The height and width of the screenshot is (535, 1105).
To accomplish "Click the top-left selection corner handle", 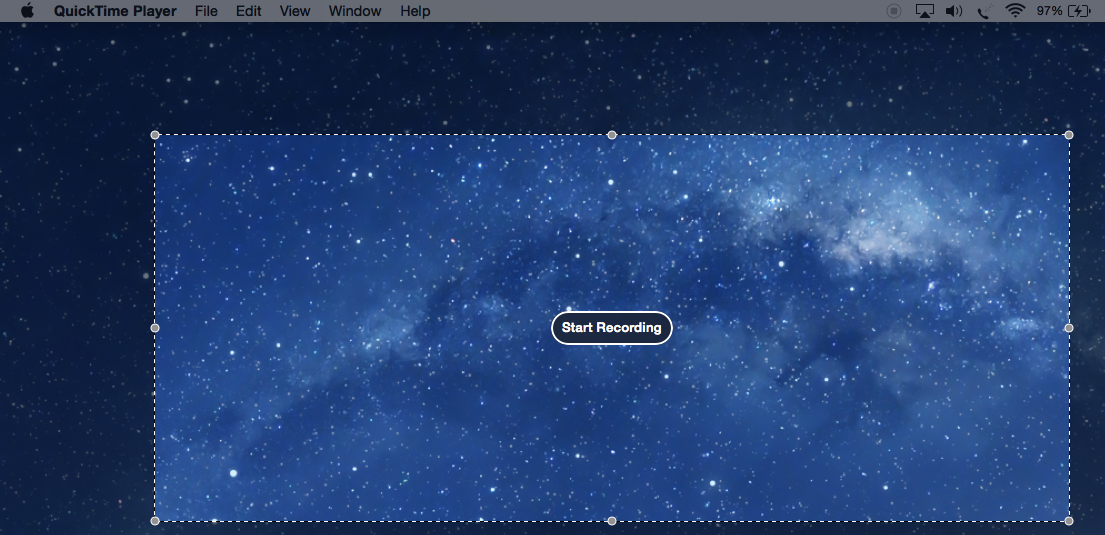I will 155,135.
